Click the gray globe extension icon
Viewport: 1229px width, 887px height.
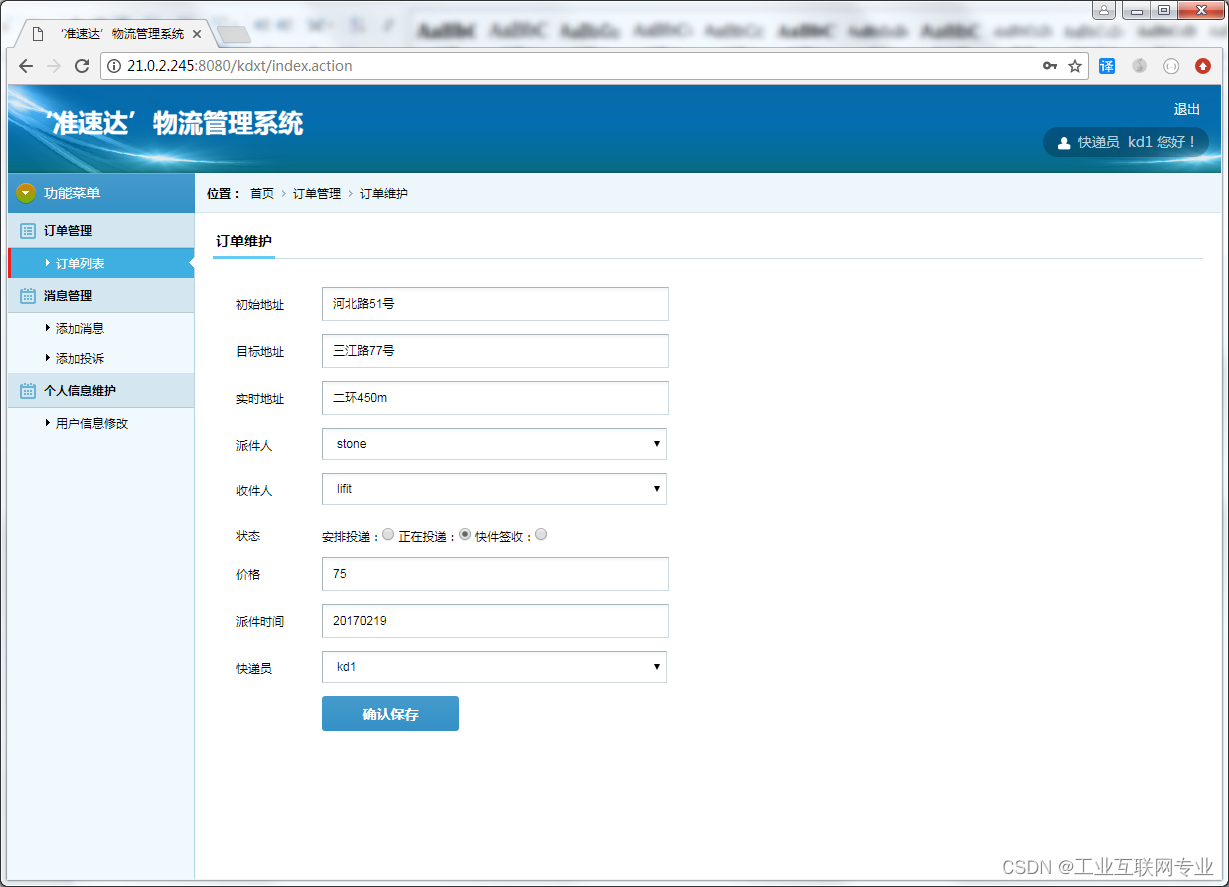pyautogui.click(x=1139, y=66)
